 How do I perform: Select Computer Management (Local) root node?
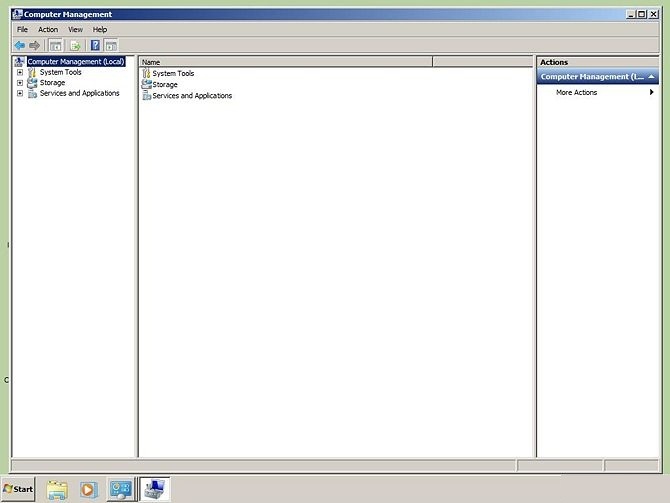coord(75,62)
